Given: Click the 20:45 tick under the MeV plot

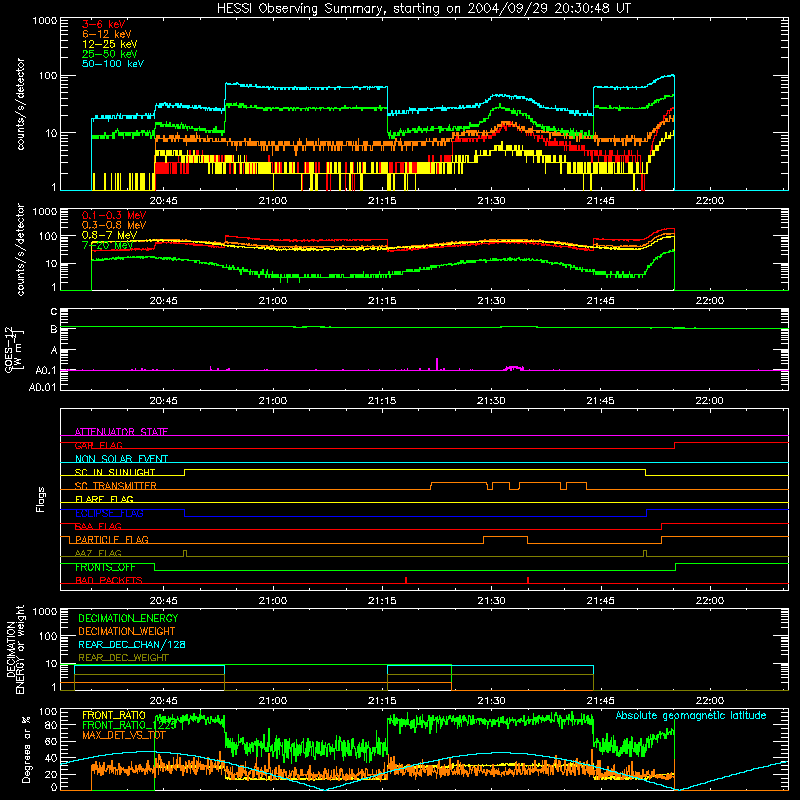Looking at the screenshot, I should coord(163,301).
